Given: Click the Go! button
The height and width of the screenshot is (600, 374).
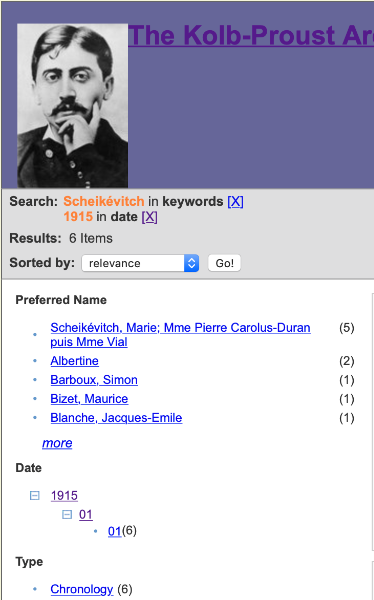Looking at the screenshot, I should 224,263.
